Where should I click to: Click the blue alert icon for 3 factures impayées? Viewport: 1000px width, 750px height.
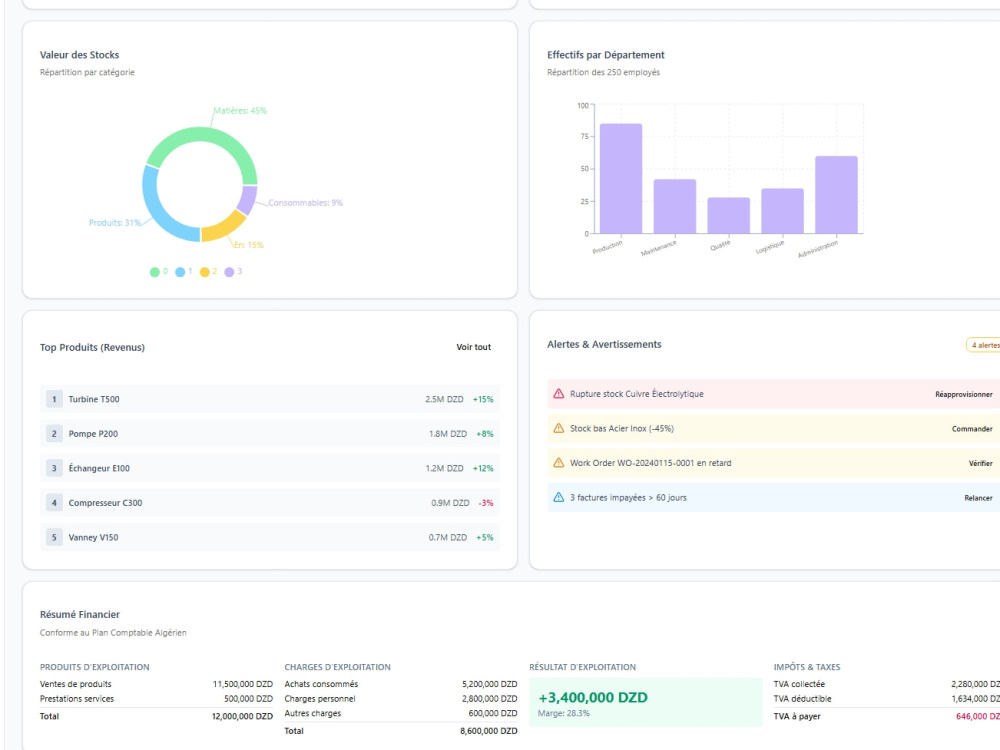point(558,497)
